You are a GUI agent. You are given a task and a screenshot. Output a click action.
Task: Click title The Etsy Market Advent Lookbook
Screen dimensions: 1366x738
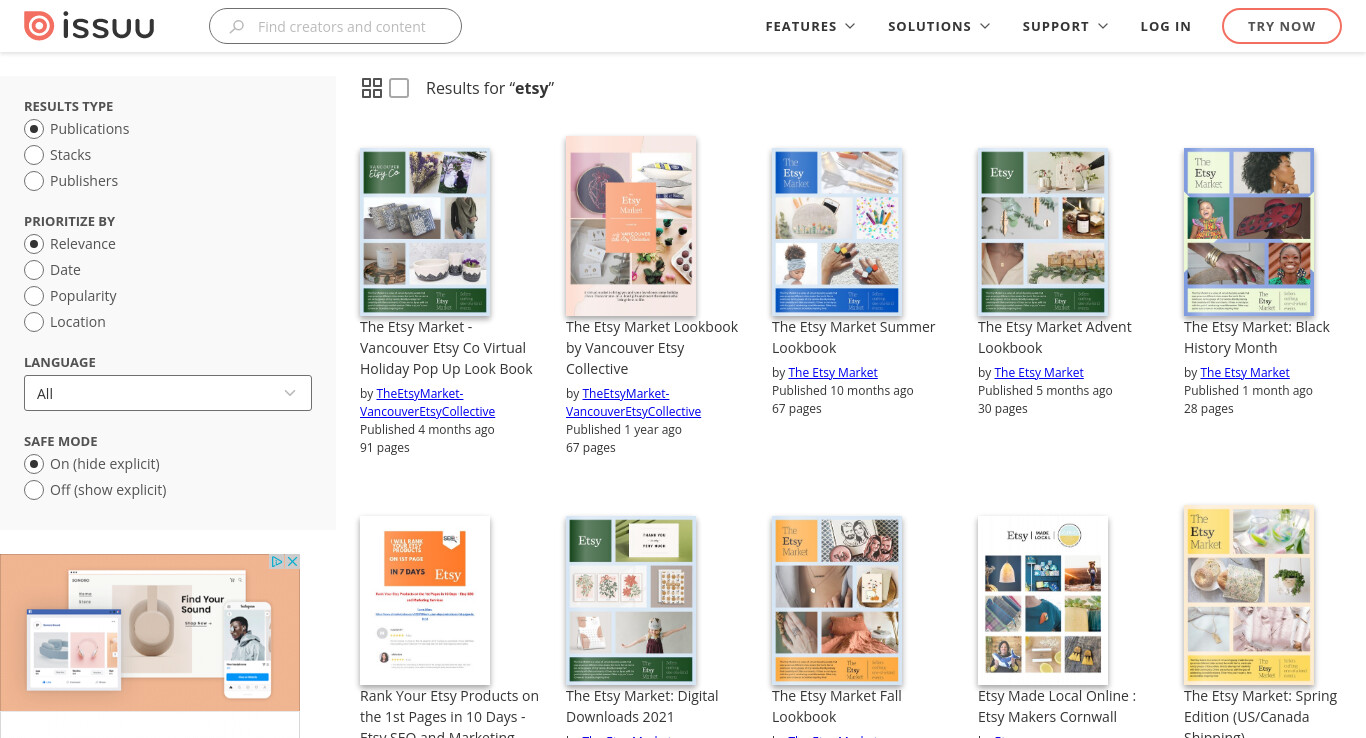click(1054, 337)
